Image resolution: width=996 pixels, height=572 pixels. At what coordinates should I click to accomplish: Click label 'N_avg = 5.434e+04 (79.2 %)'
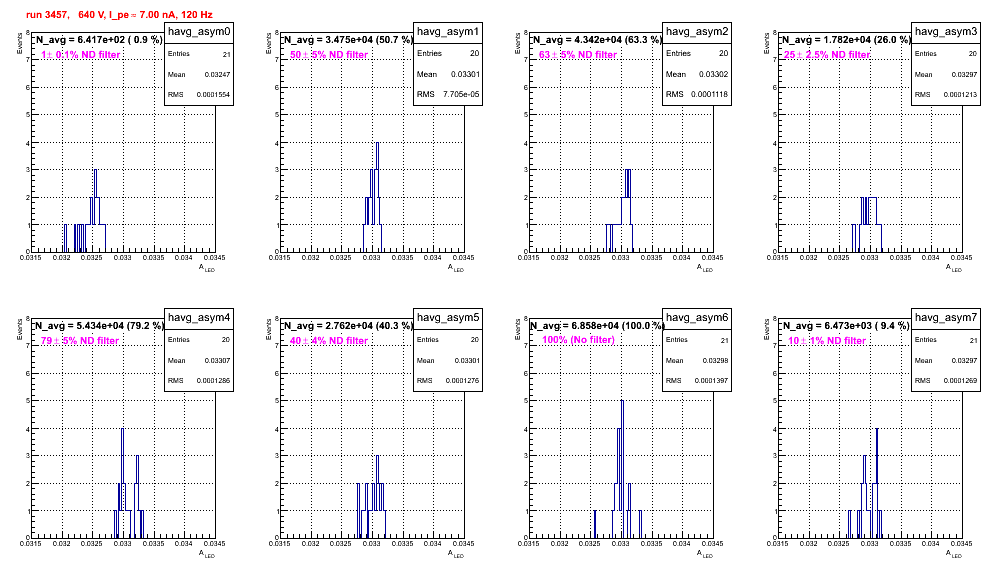click(x=98, y=326)
